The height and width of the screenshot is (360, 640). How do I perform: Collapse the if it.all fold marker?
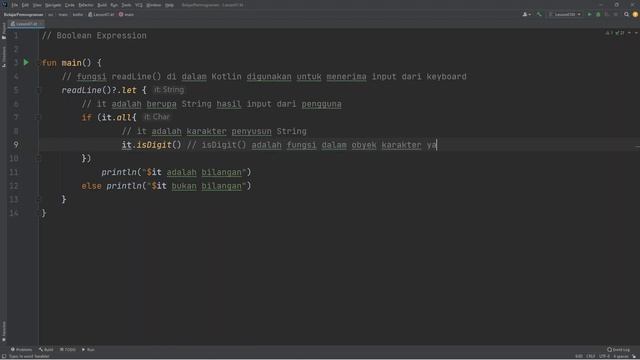39,117
